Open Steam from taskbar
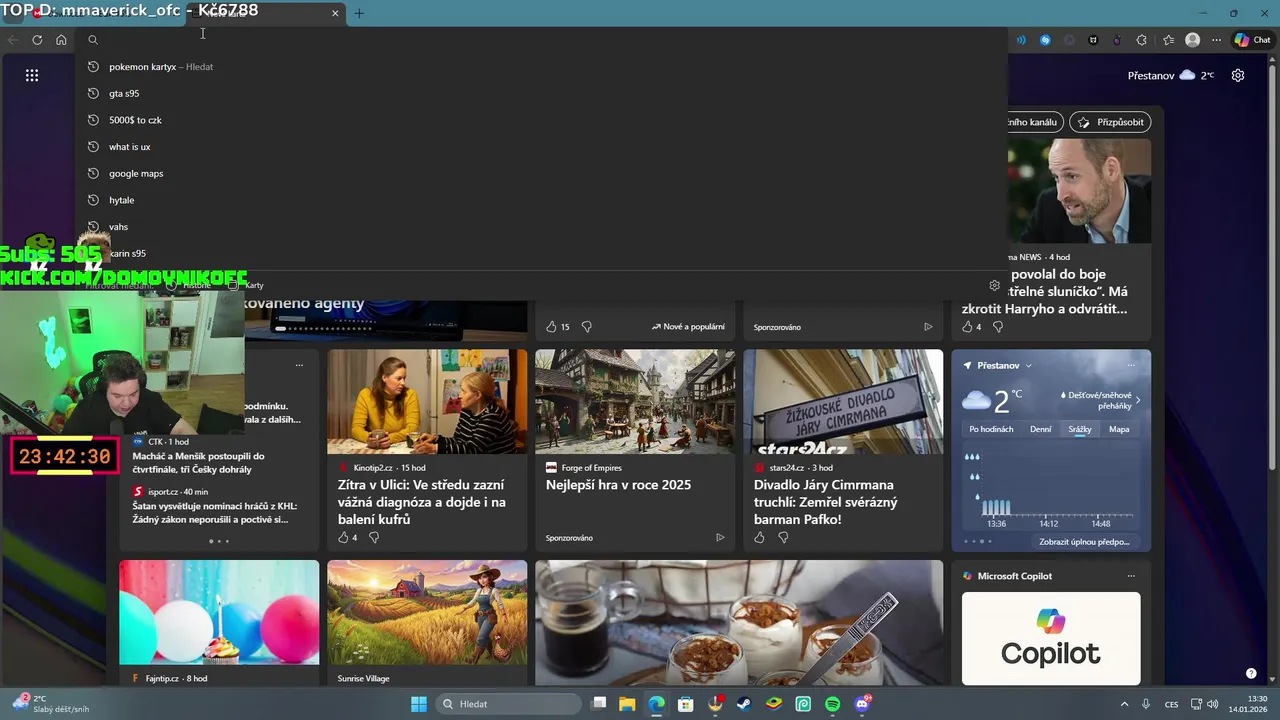The height and width of the screenshot is (720, 1280). point(744,704)
